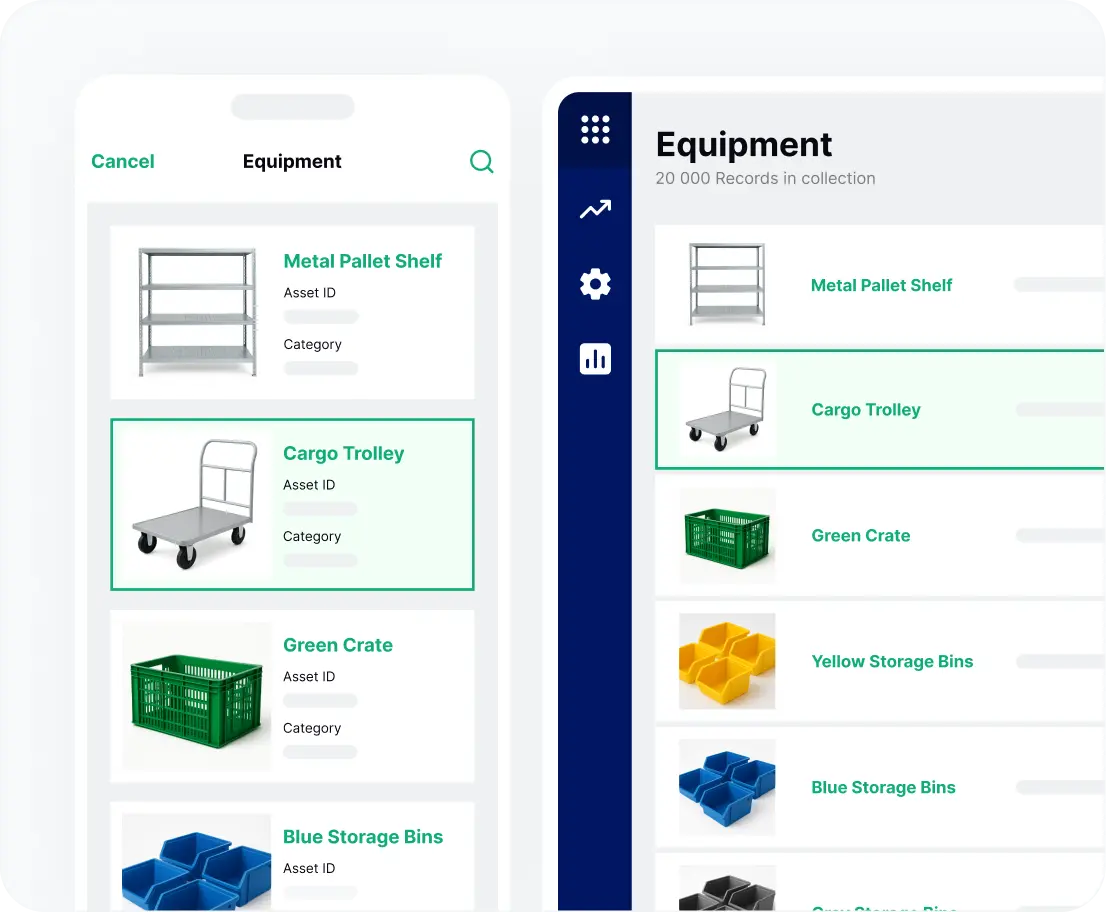Screen dimensions: 1106x912
Task: Open Blue Storage Bins title on mobile
Action: tap(362, 837)
